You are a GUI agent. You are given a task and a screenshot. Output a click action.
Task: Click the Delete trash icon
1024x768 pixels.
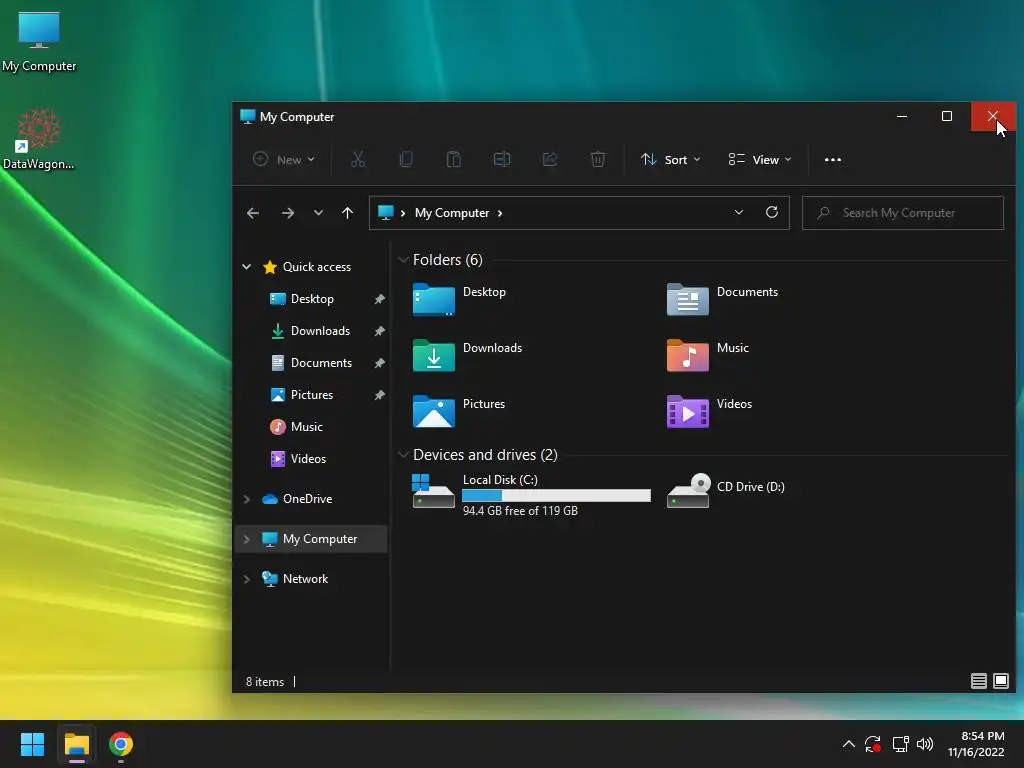tap(598, 159)
